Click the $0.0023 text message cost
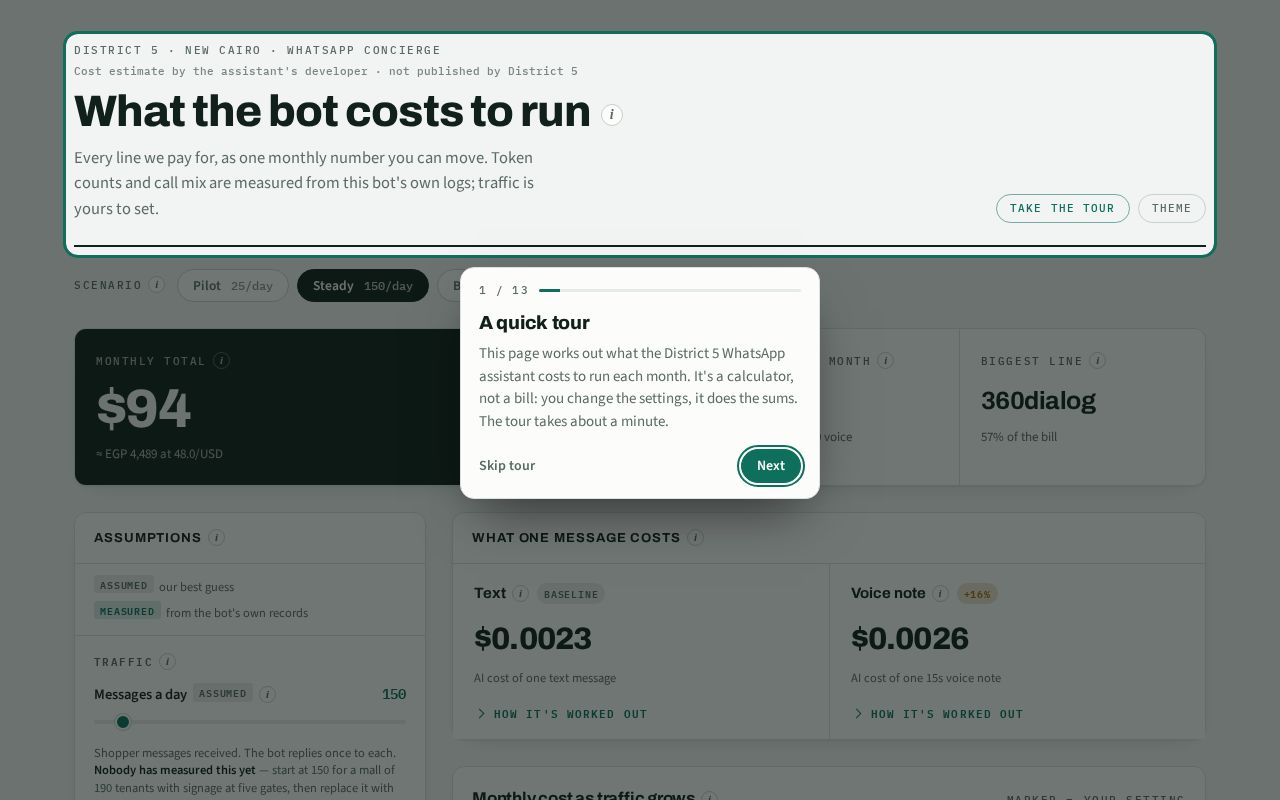The image size is (1280, 800). [533, 638]
